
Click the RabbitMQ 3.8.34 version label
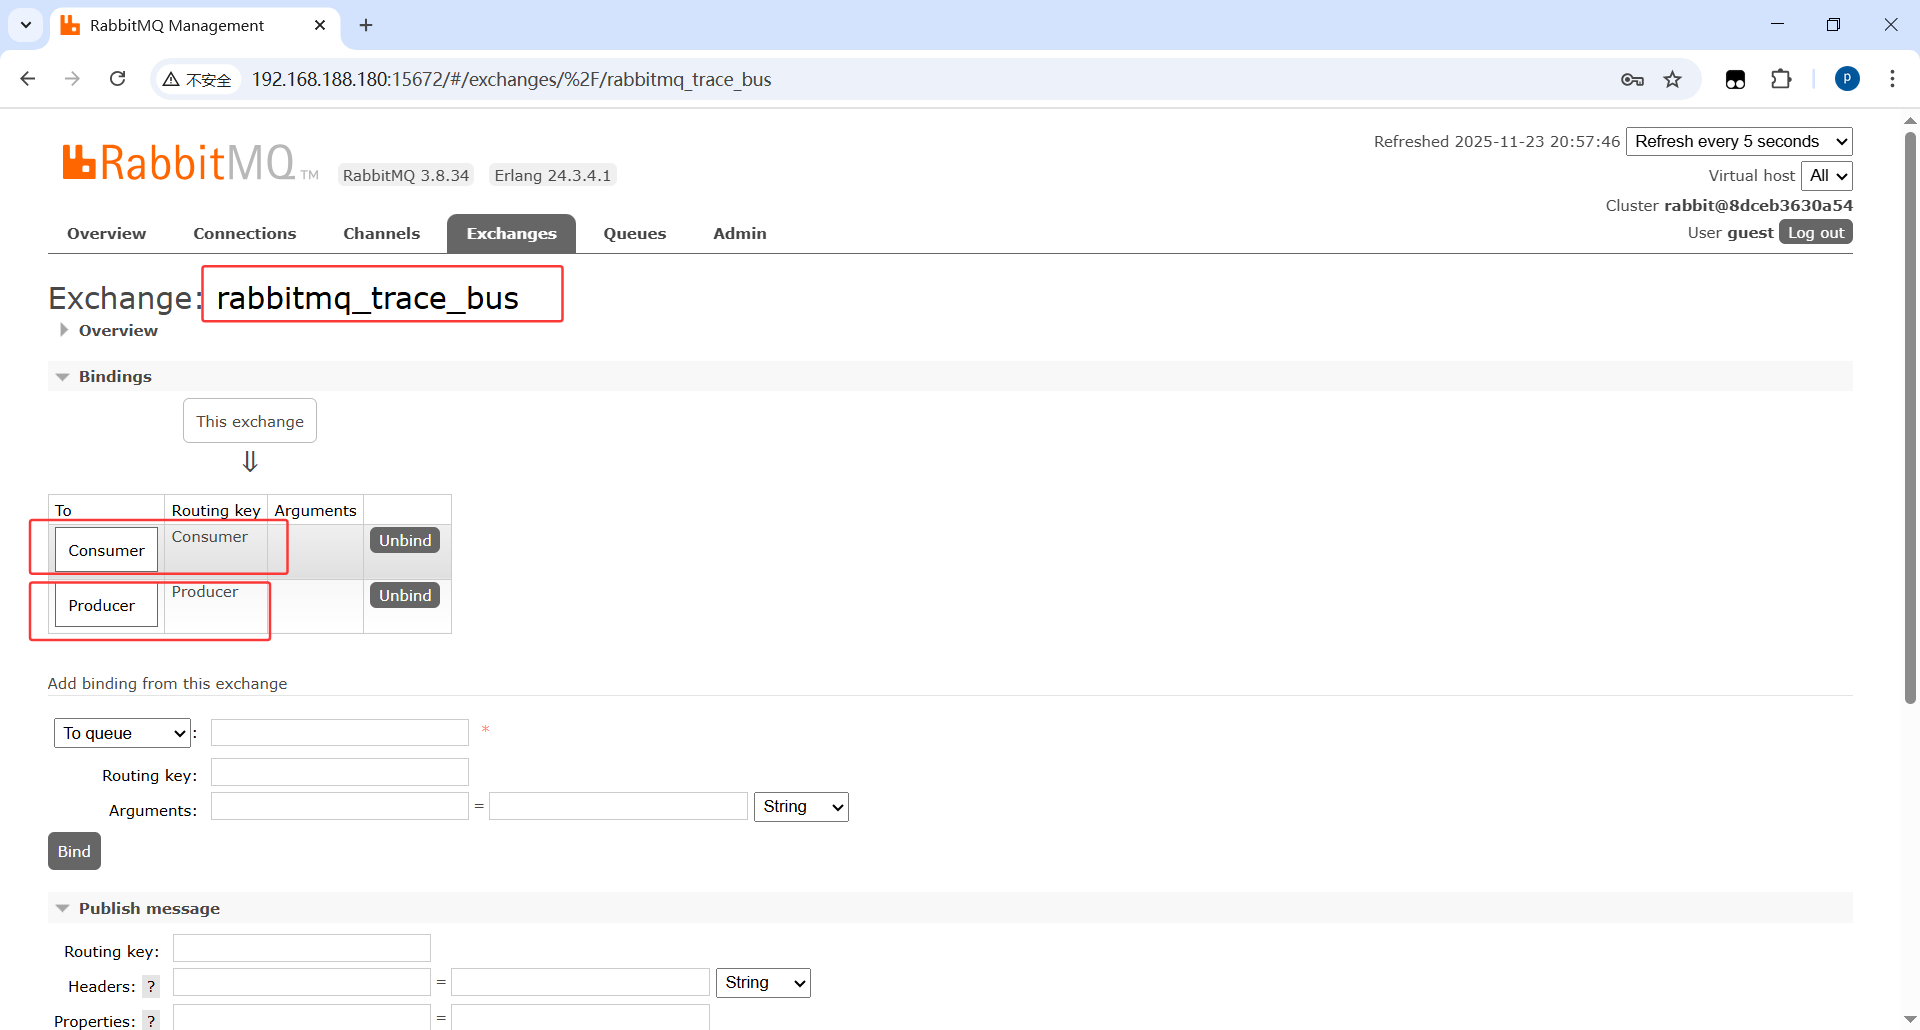pyautogui.click(x=405, y=175)
